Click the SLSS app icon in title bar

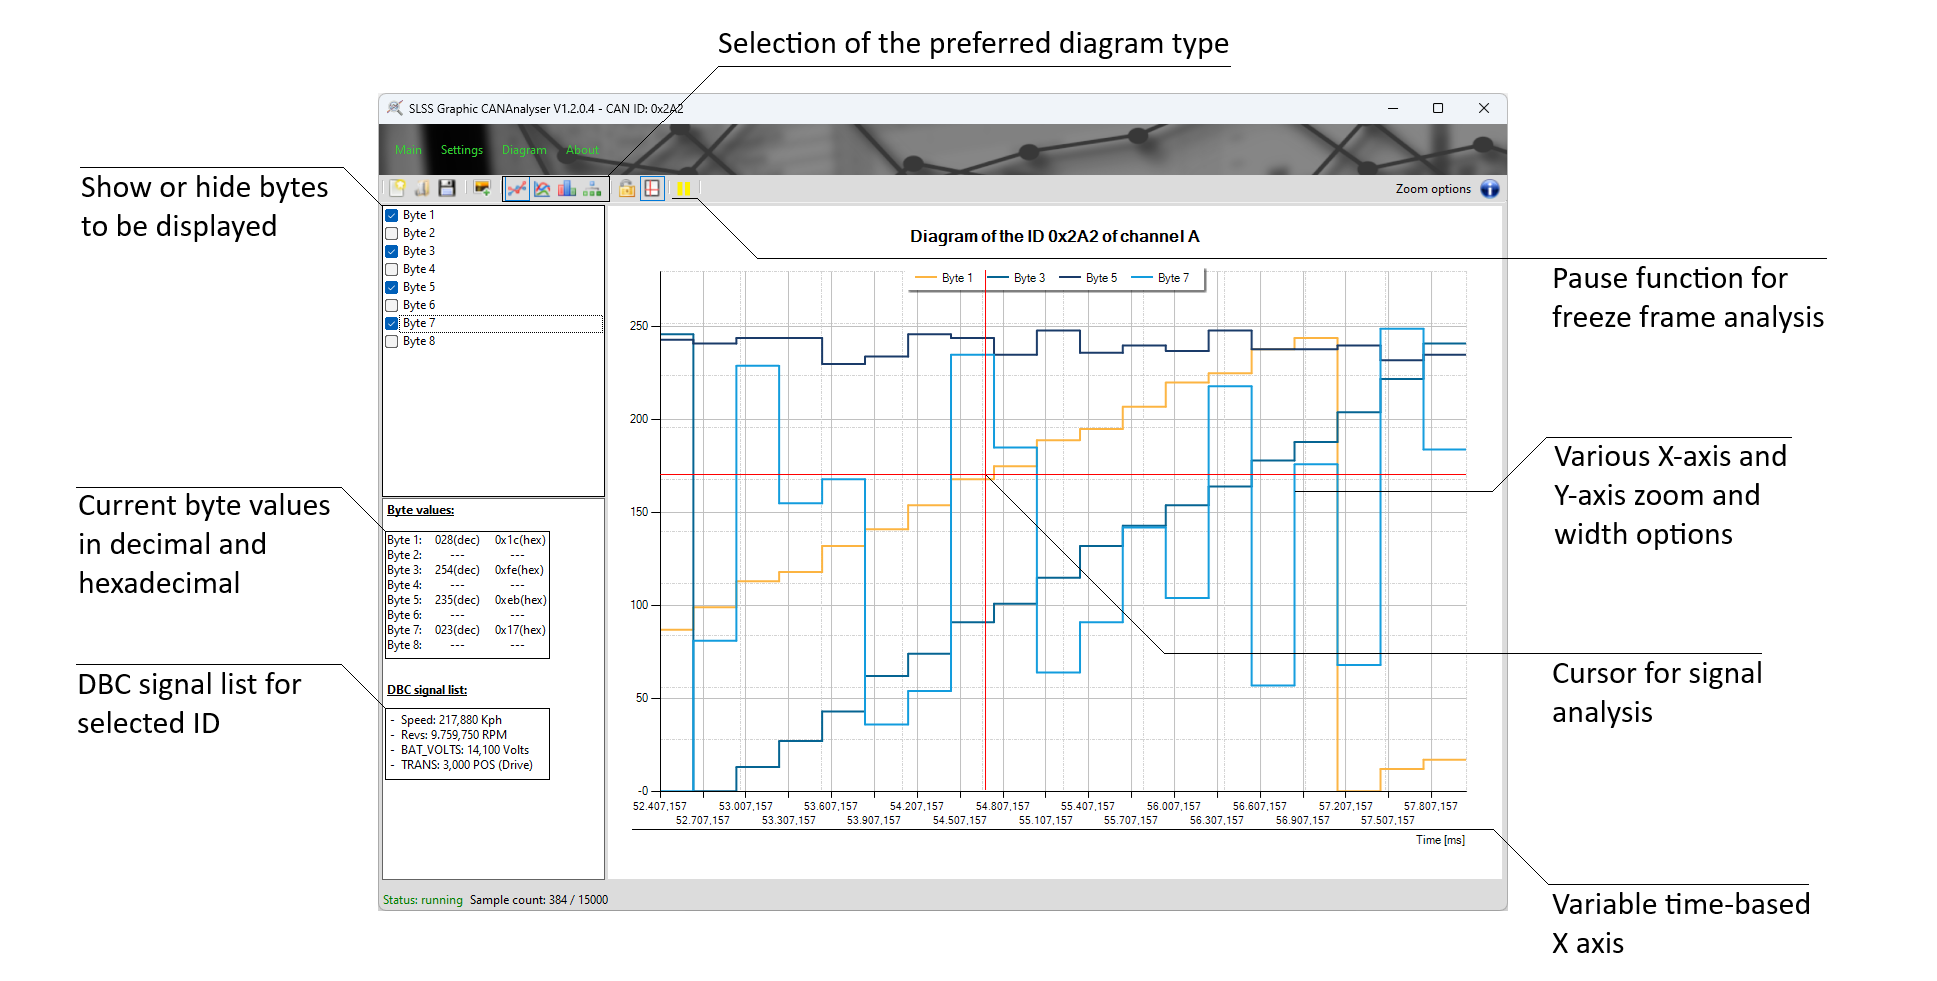[x=395, y=108]
